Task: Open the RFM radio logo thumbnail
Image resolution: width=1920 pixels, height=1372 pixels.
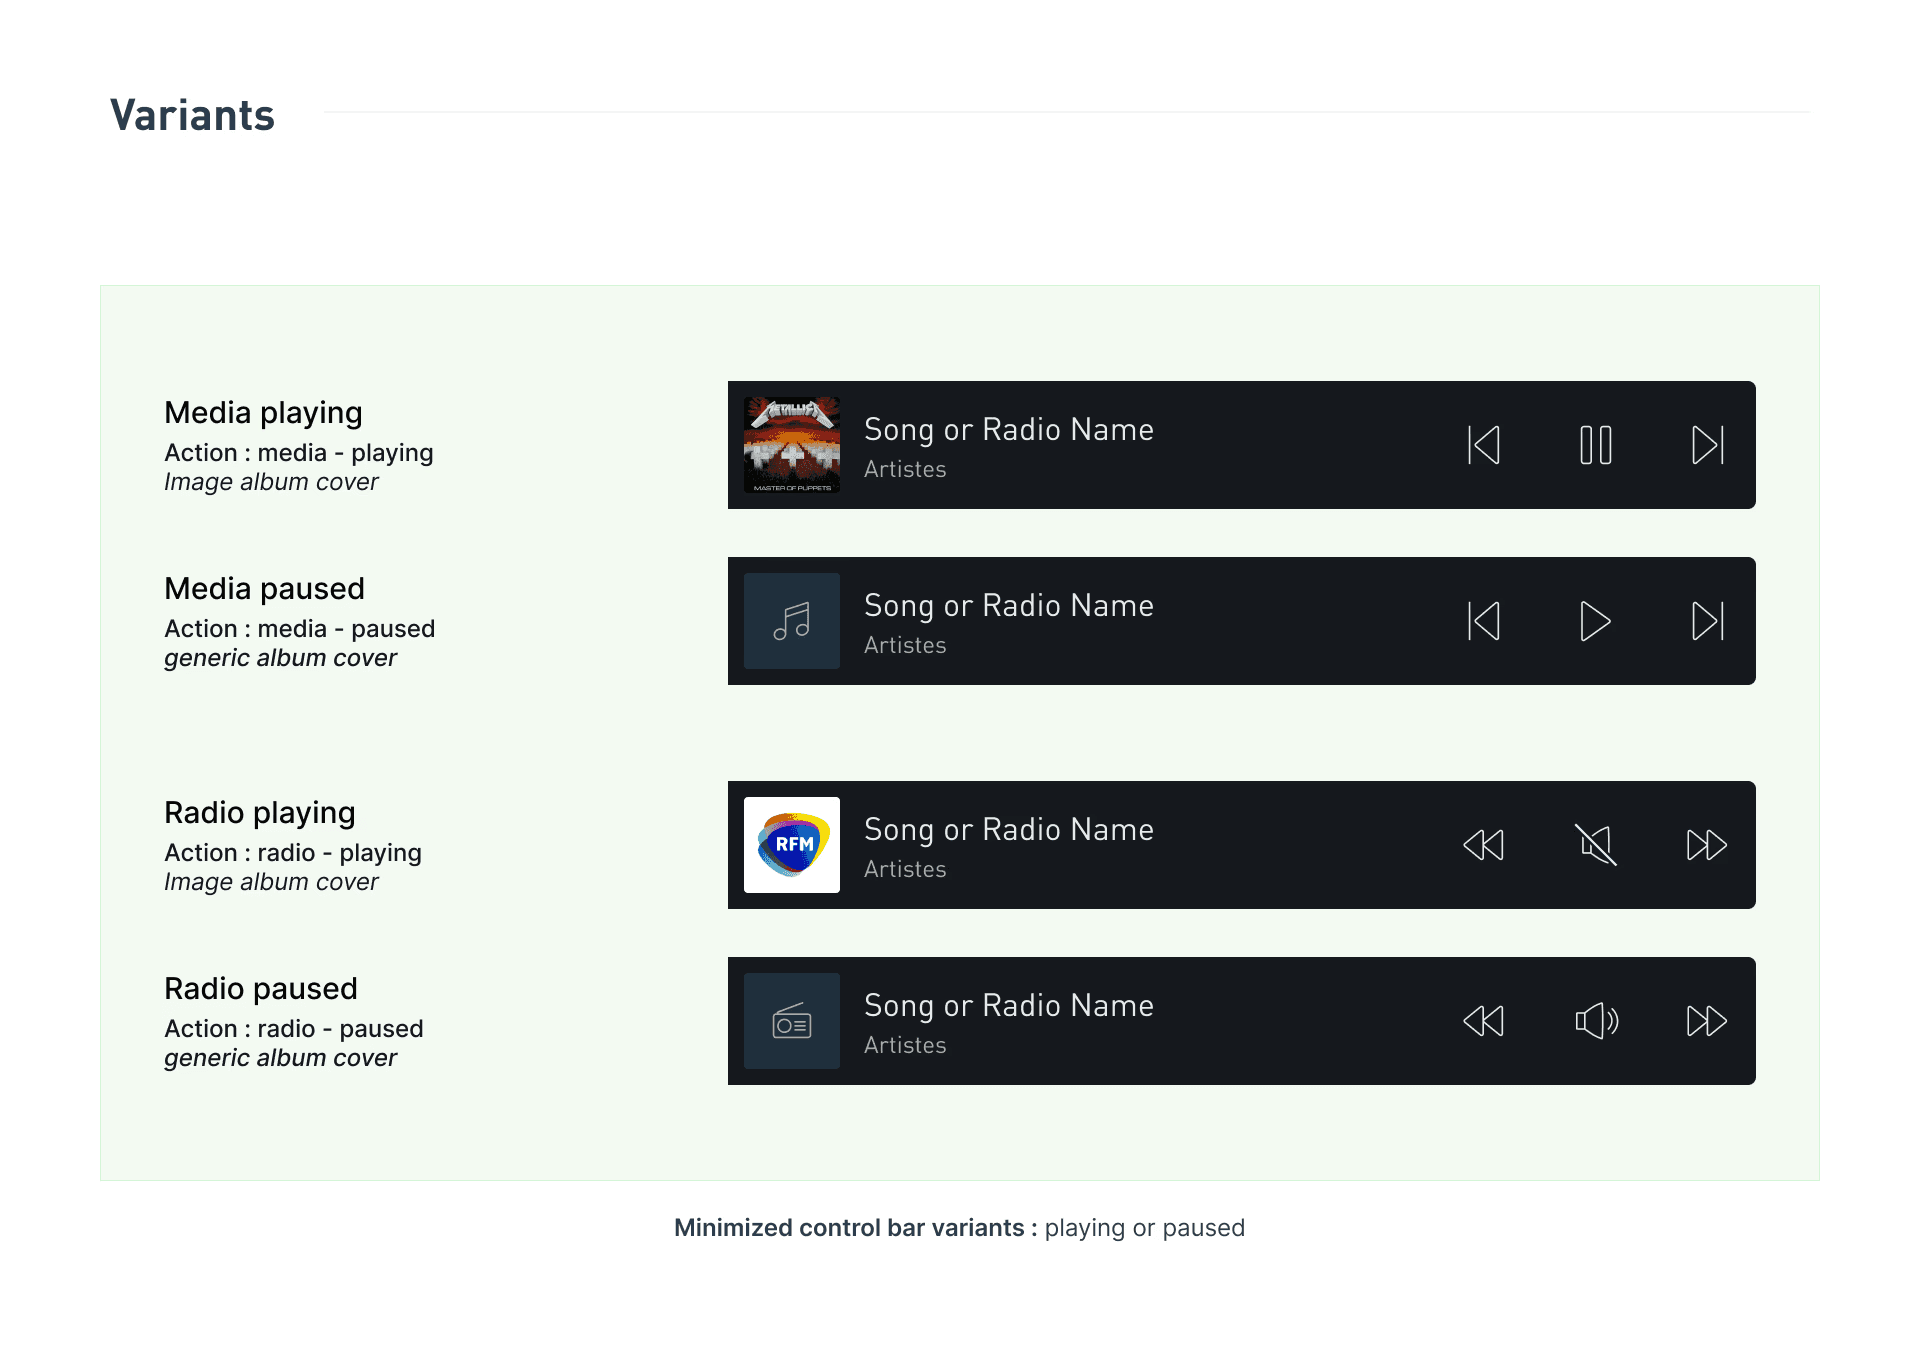Action: point(792,845)
